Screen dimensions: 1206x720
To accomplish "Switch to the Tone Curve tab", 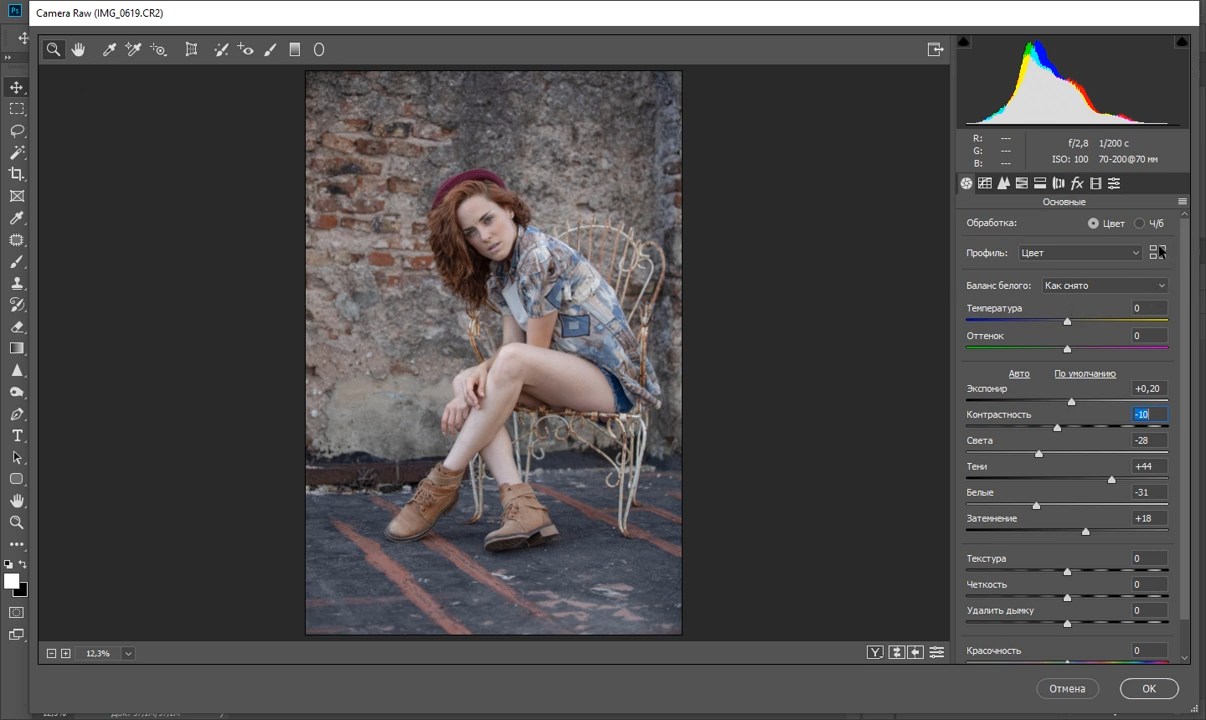I will click(985, 183).
